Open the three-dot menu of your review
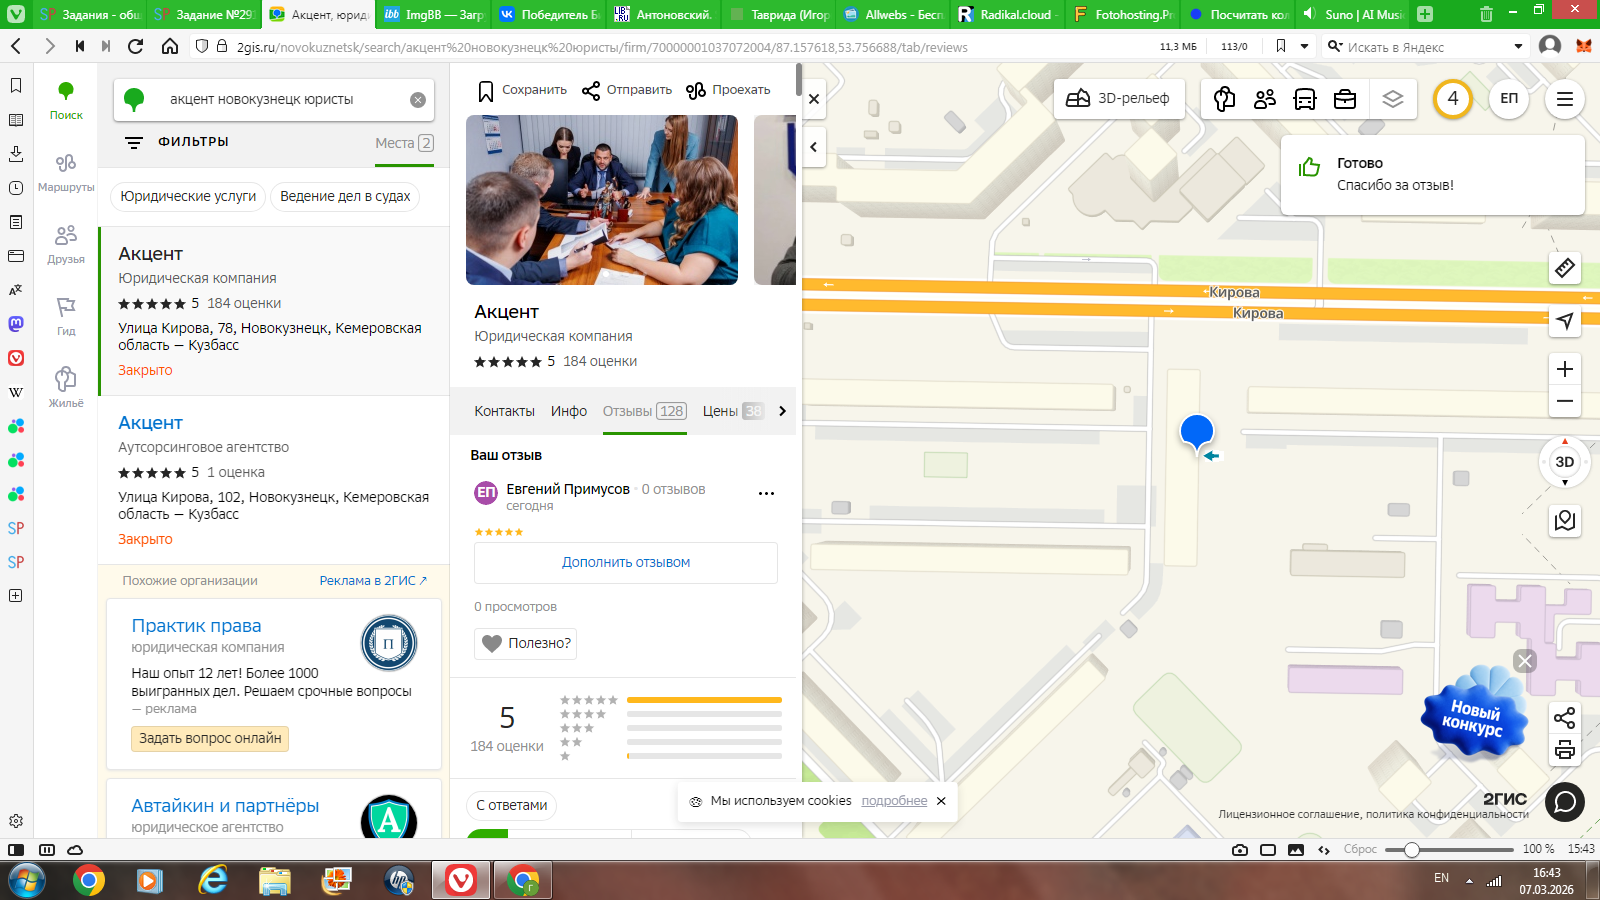1600x900 pixels. click(x=767, y=493)
